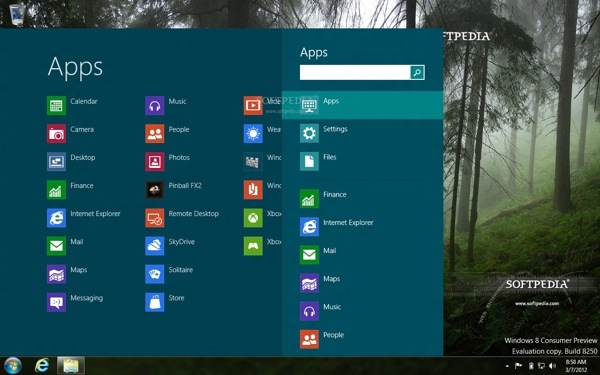Search within Finance in the search pane
This screenshot has width=600, height=375.
click(x=362, y=199)
